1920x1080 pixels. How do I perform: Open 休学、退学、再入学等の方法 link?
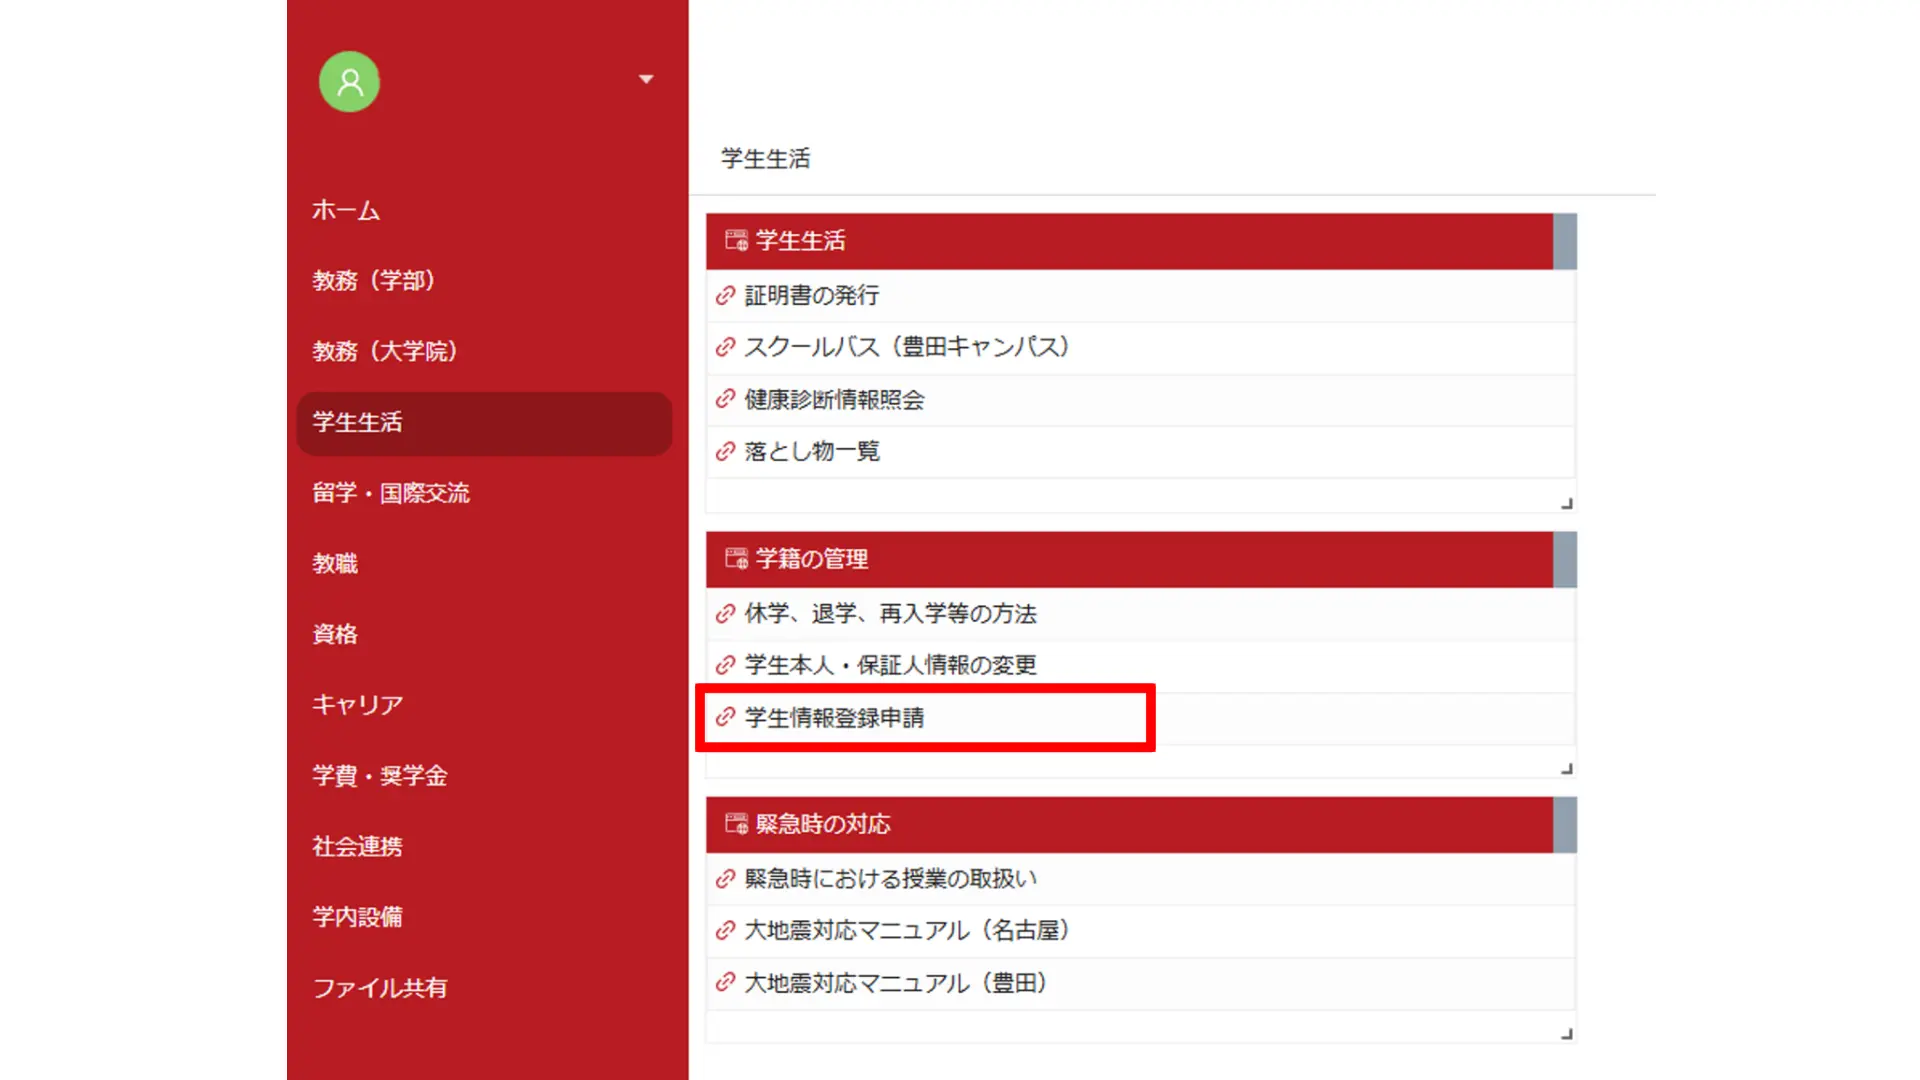[x=890, y=614]
